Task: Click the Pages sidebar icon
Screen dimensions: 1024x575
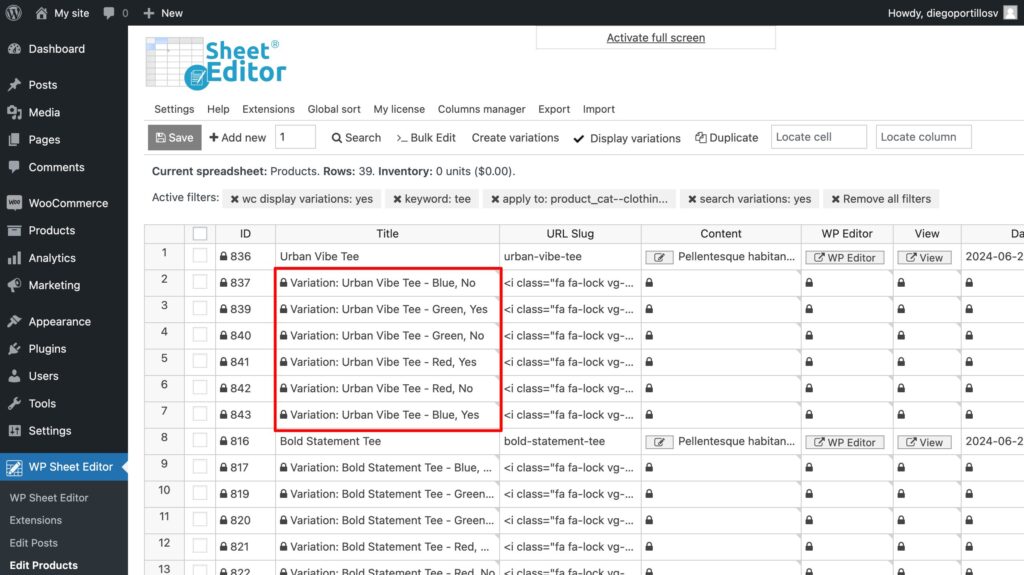Action: point(14,140)
